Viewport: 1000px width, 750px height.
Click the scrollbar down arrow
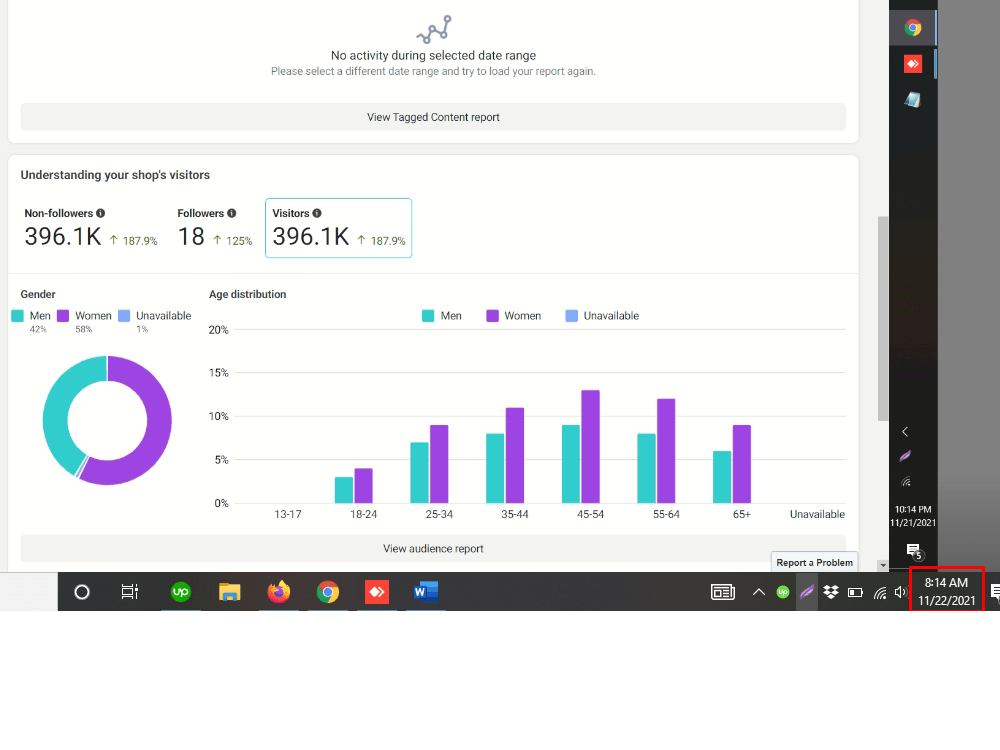[883, 566]
